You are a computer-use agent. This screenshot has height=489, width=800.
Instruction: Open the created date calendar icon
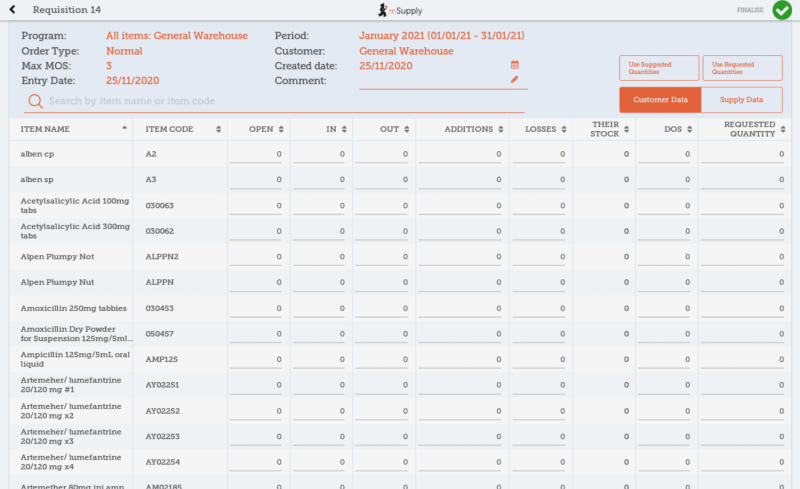pos(515,65)
